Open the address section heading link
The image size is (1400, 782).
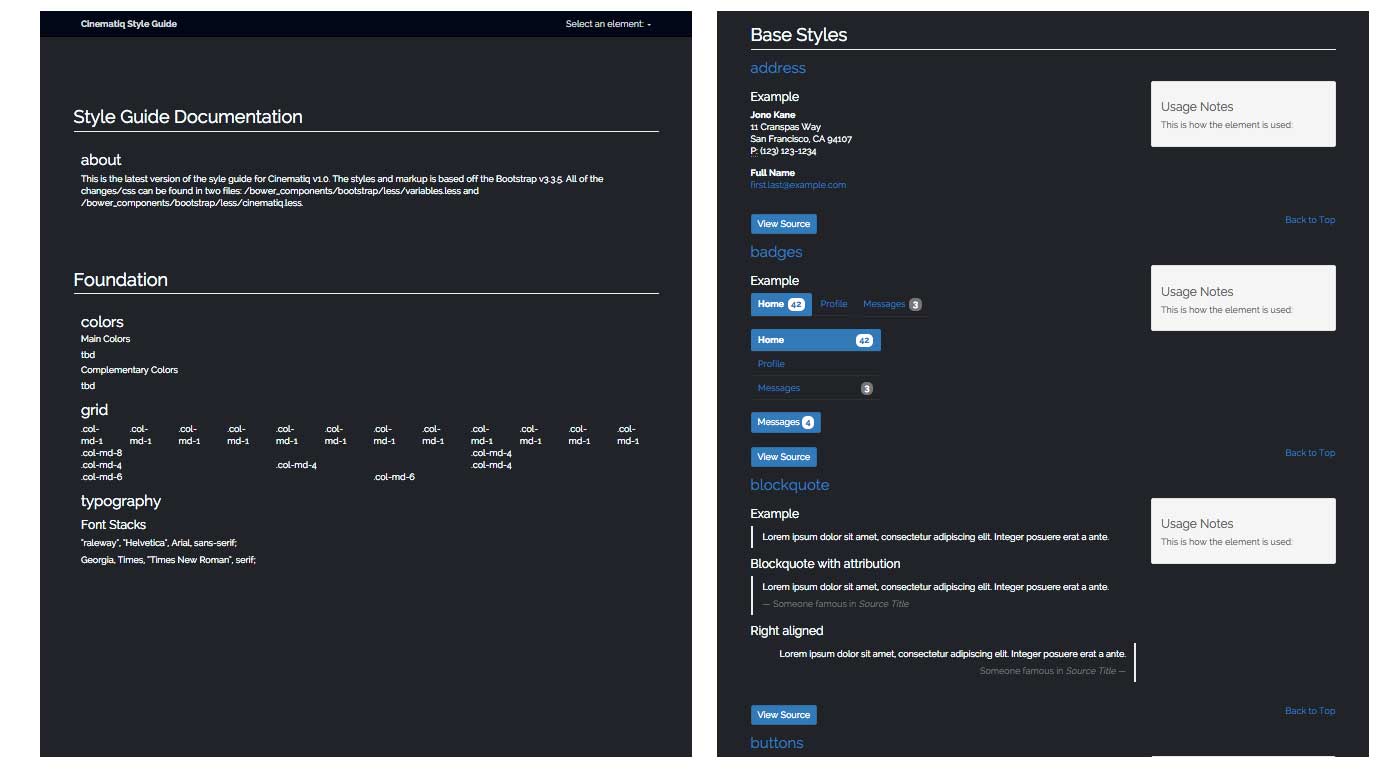coord(778,68)
